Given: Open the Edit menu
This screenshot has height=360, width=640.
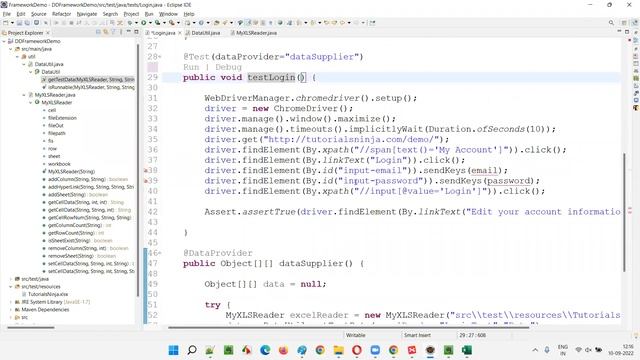Looking at the screenshot, I should pos(21,14).
